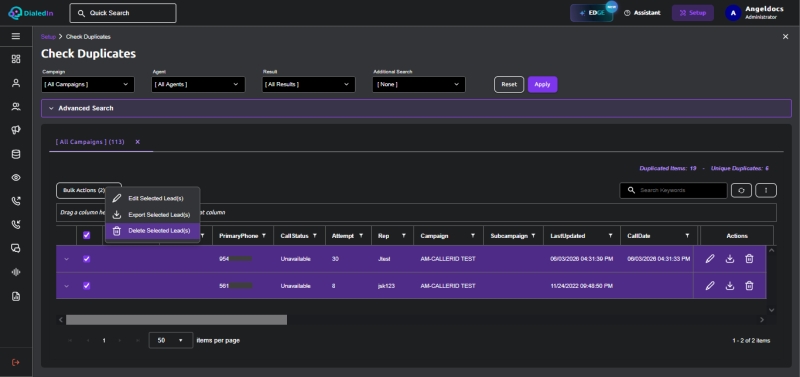Viewport: 800px width, 377px height.
Task: Open the hamburger menu in the sidebar
Action: (16, 36)
